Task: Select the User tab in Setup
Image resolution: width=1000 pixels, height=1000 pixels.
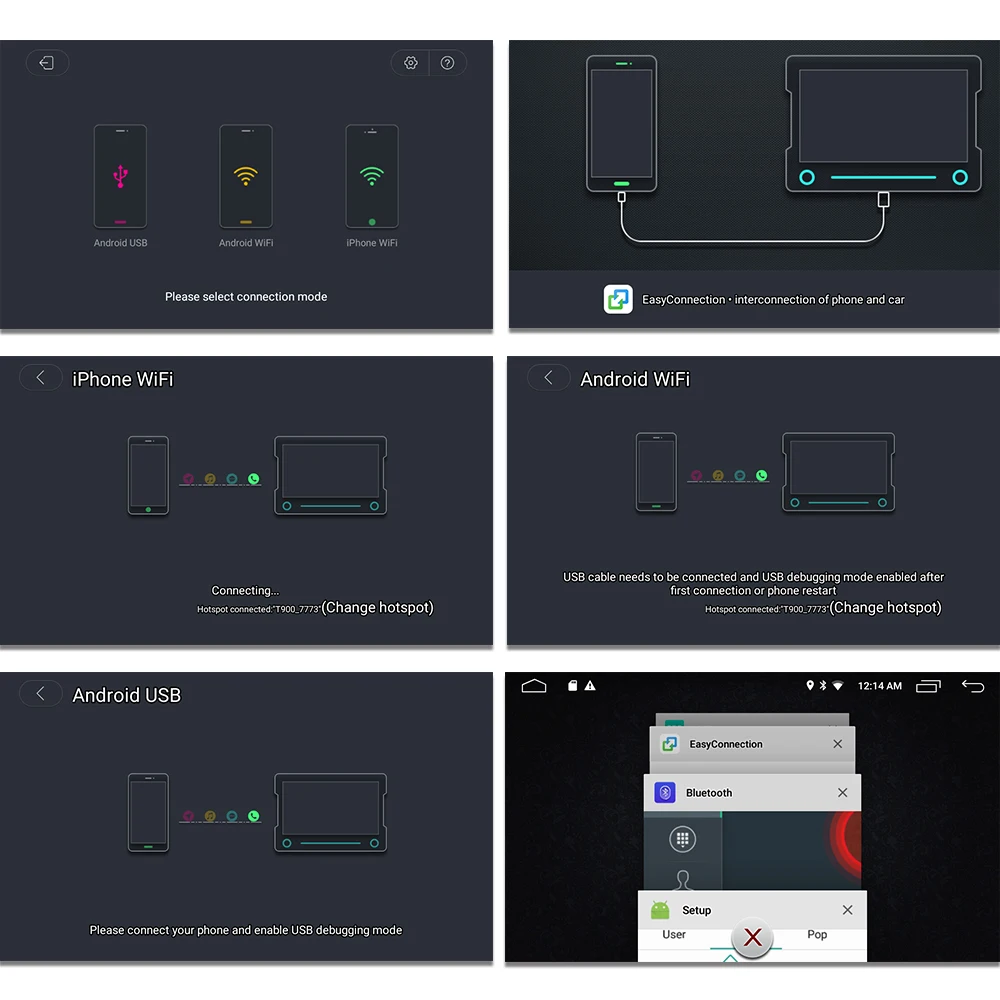Action: pos(673,934)
